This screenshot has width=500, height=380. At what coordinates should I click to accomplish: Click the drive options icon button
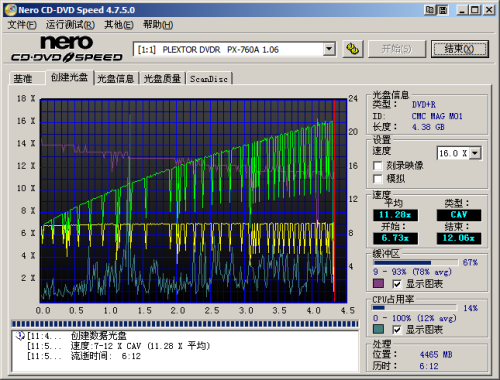tap(353, 49)
